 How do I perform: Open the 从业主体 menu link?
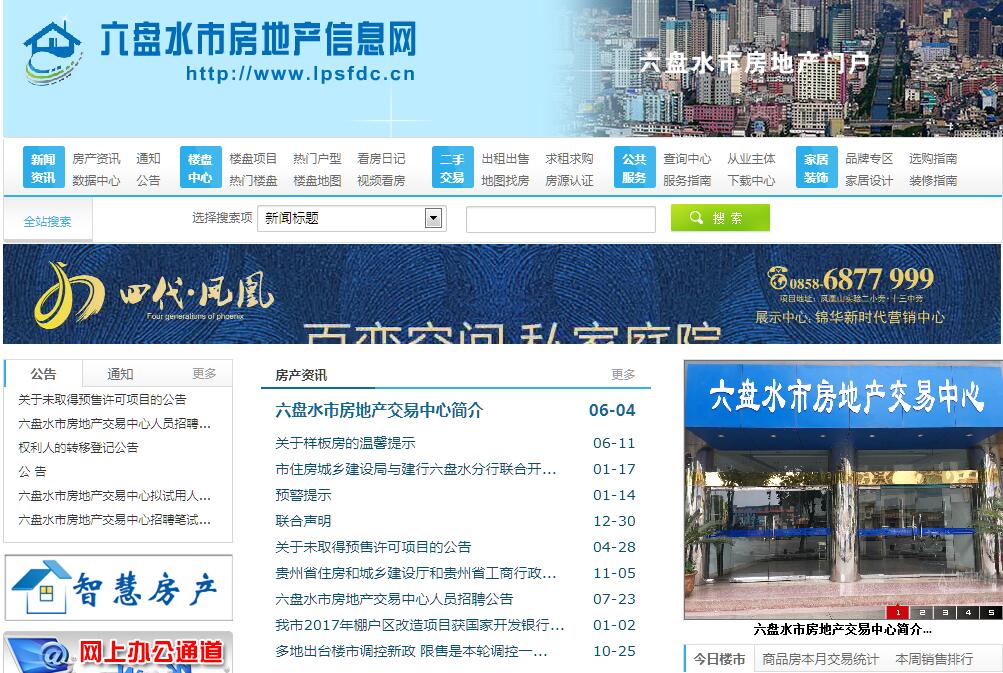(751, 159)
